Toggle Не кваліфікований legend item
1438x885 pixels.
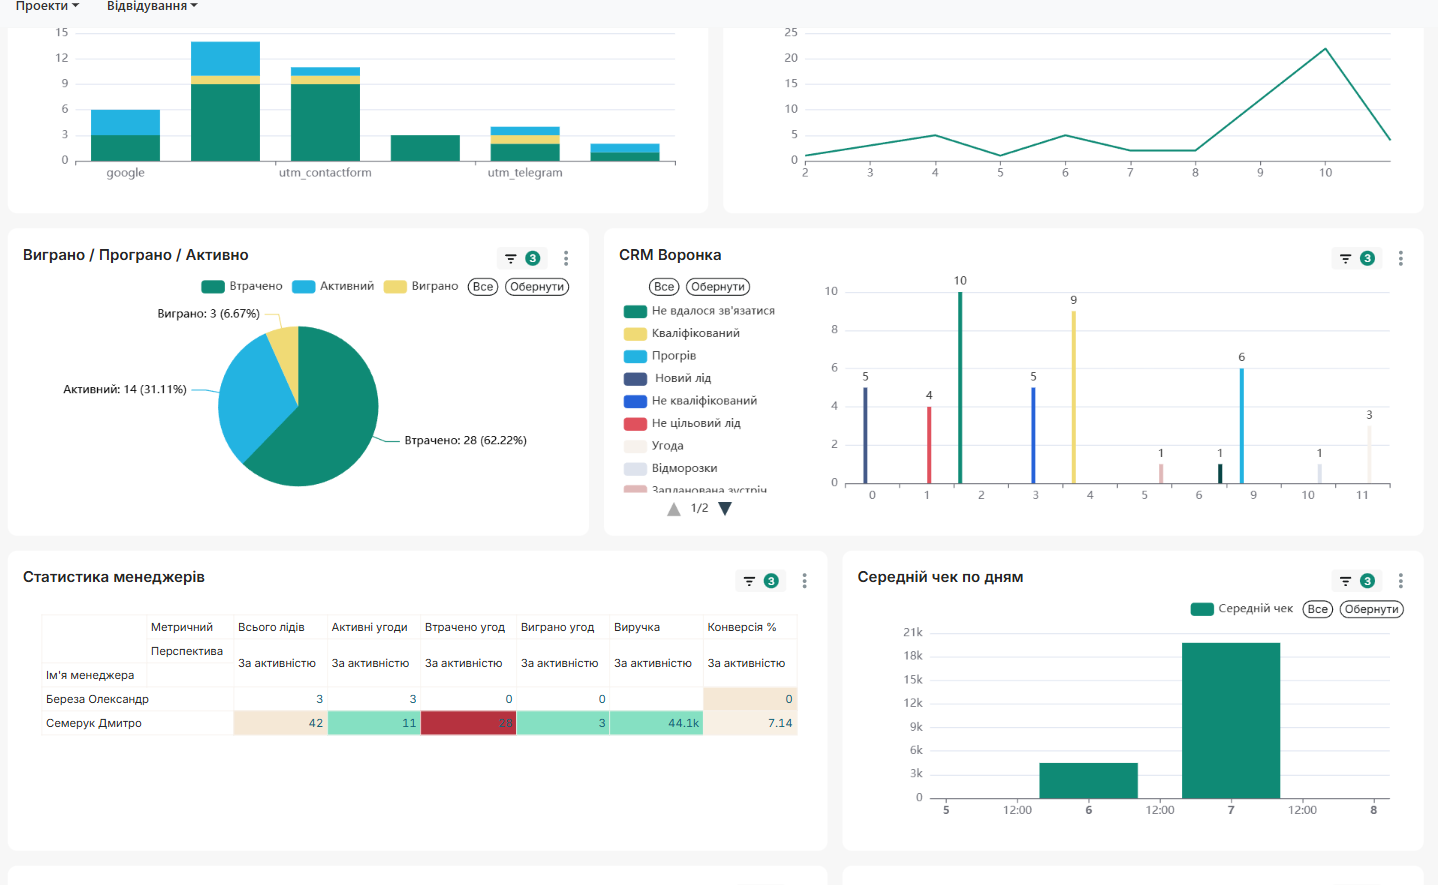coord(690,401)
